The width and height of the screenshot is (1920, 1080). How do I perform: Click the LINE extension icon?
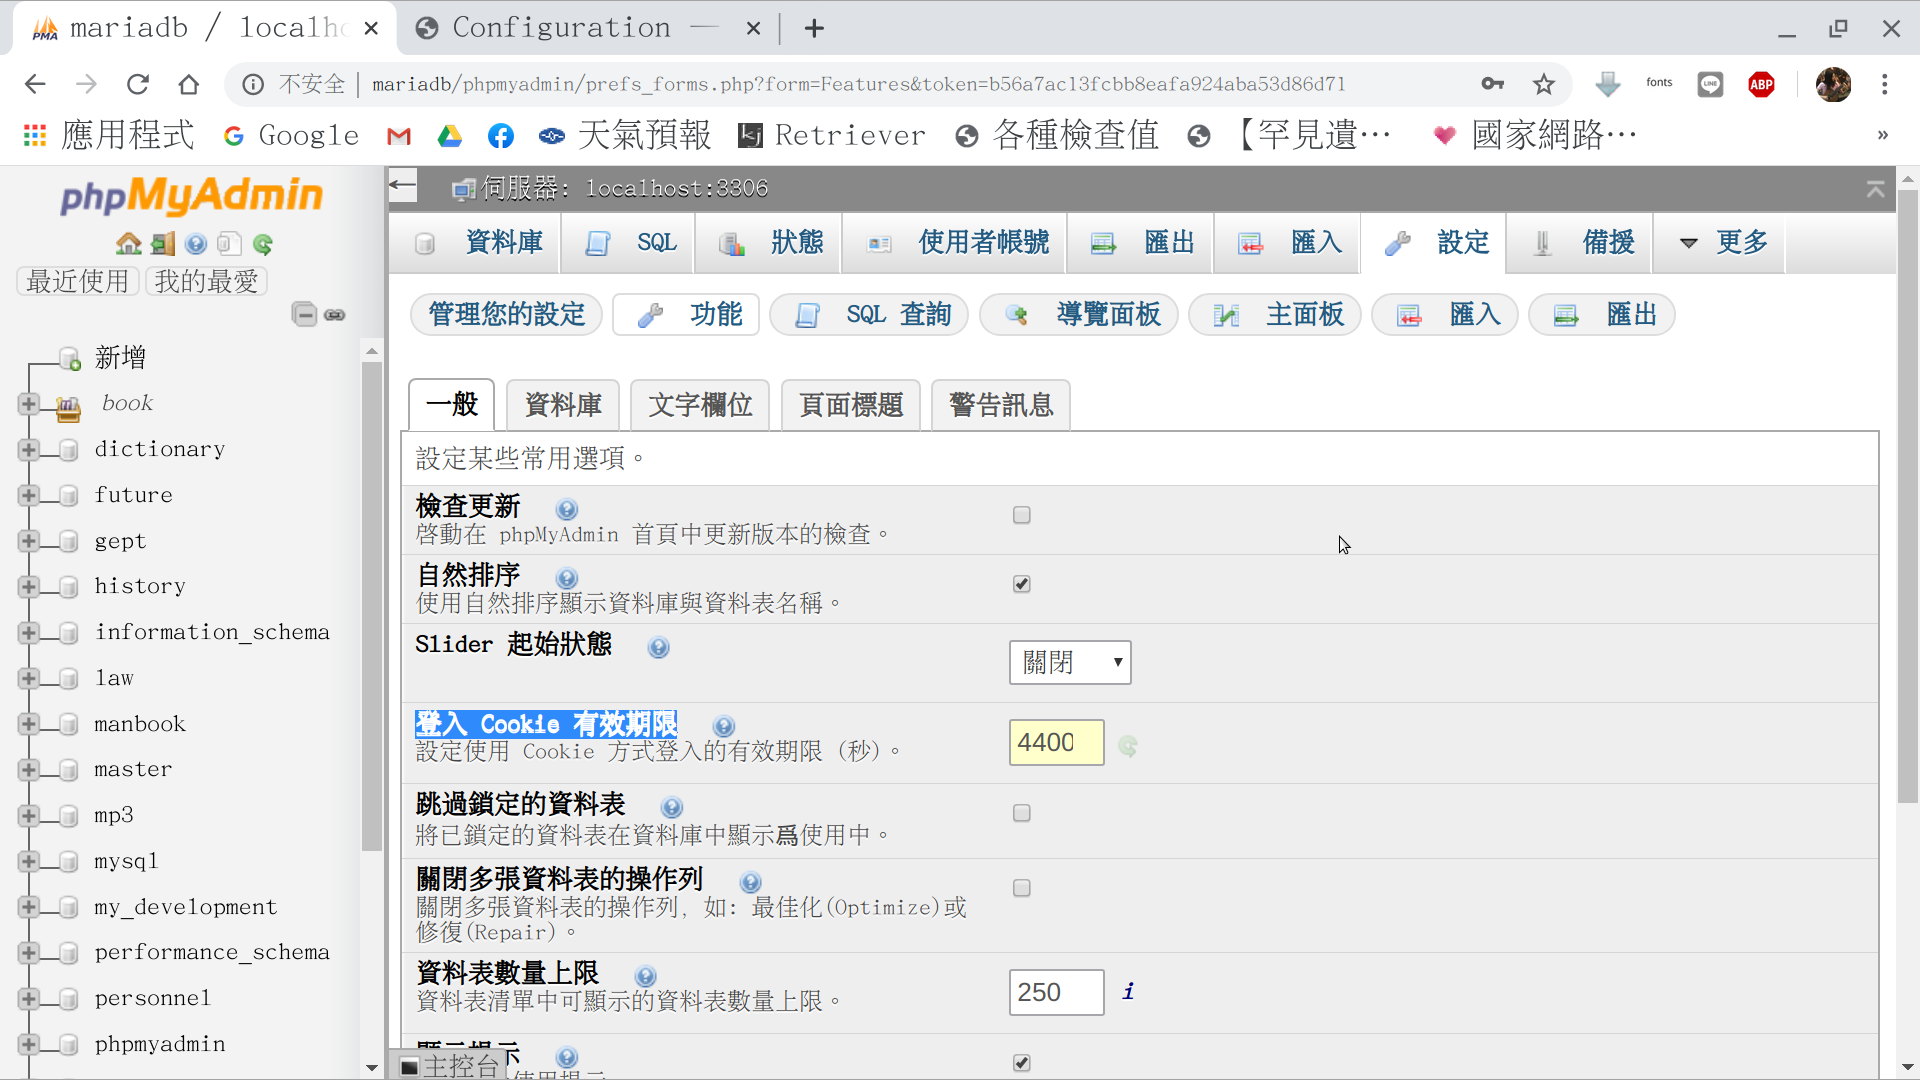1710,84
